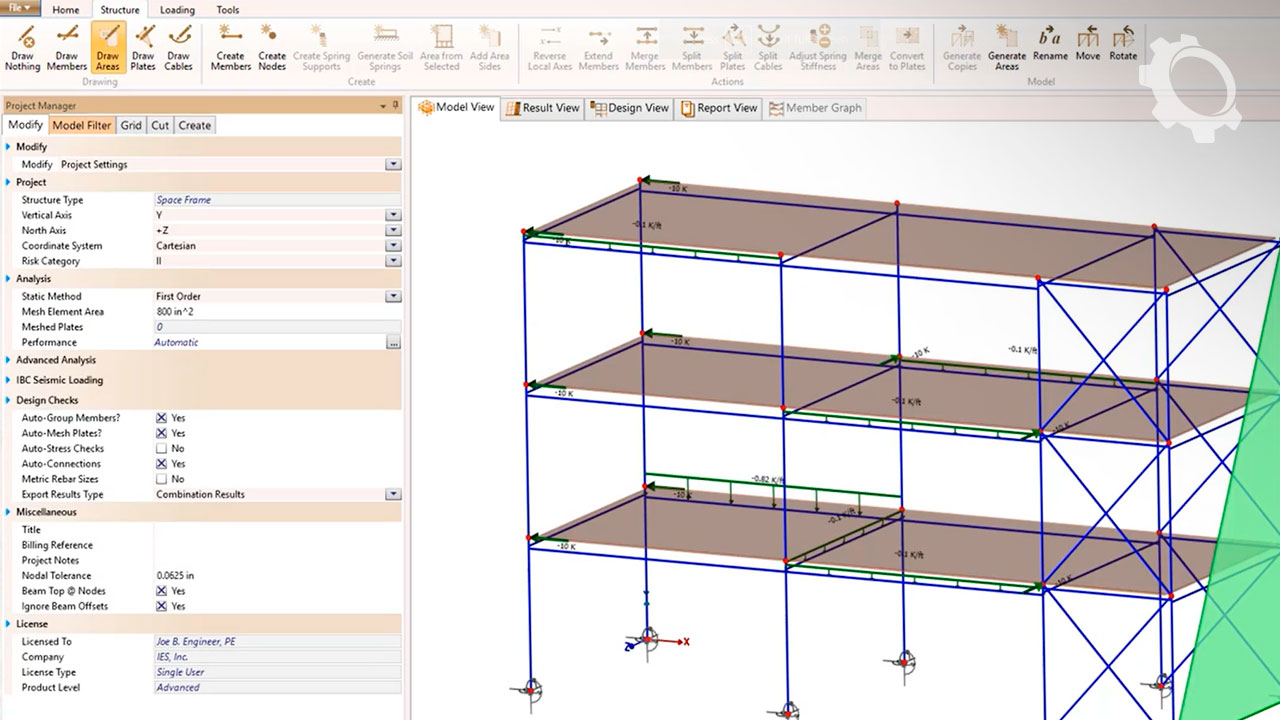Open the Result View tab
This screenshot has height=720, width=1280.
click(542, 108)
